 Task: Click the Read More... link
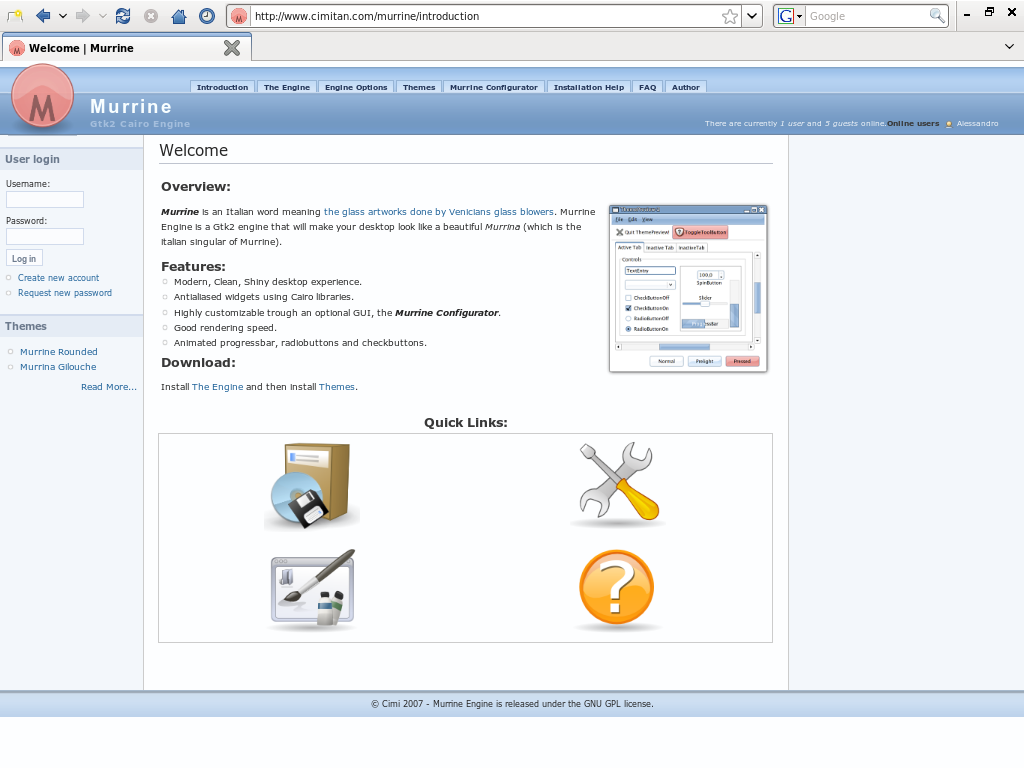pyautogui.click(x=109, y=387)
